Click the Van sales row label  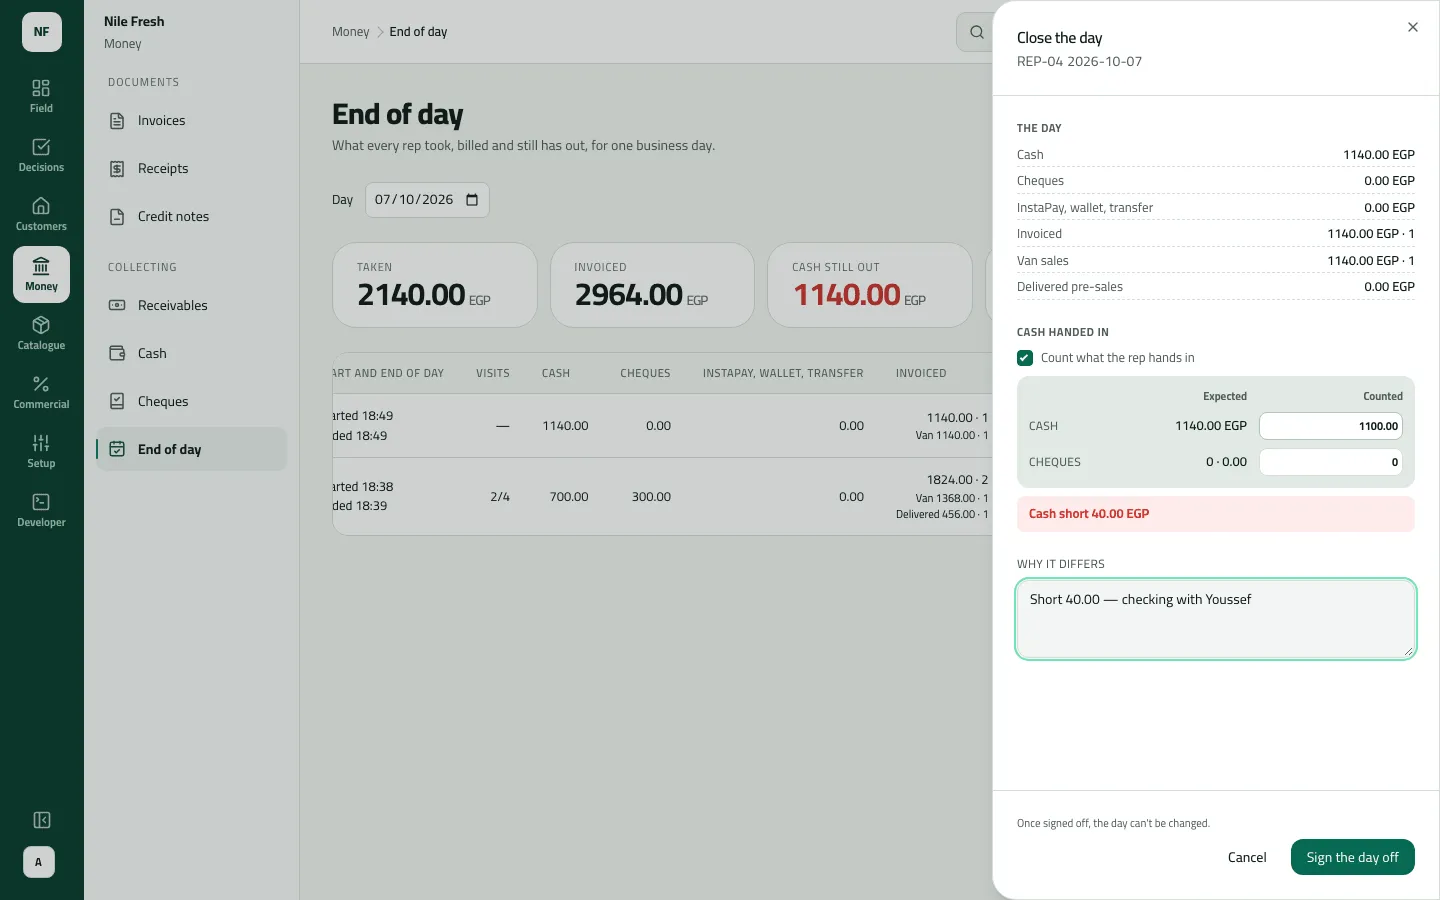(x=1043, y=261)
